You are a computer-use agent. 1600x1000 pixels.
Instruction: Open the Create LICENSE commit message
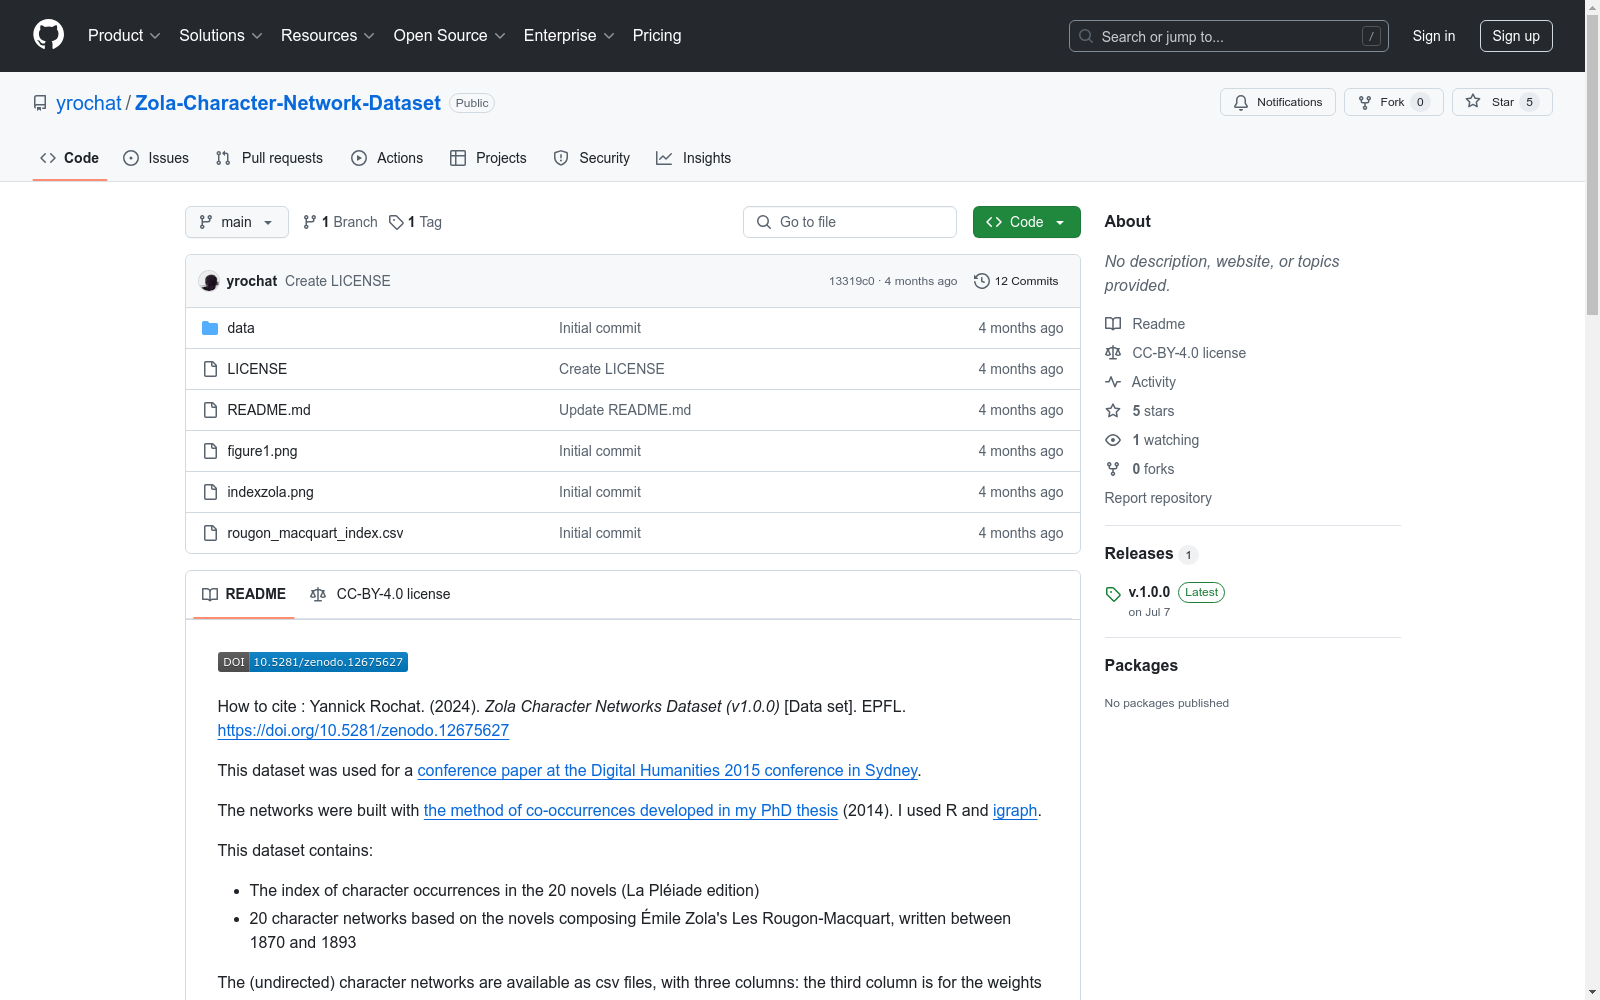point(338,281)
